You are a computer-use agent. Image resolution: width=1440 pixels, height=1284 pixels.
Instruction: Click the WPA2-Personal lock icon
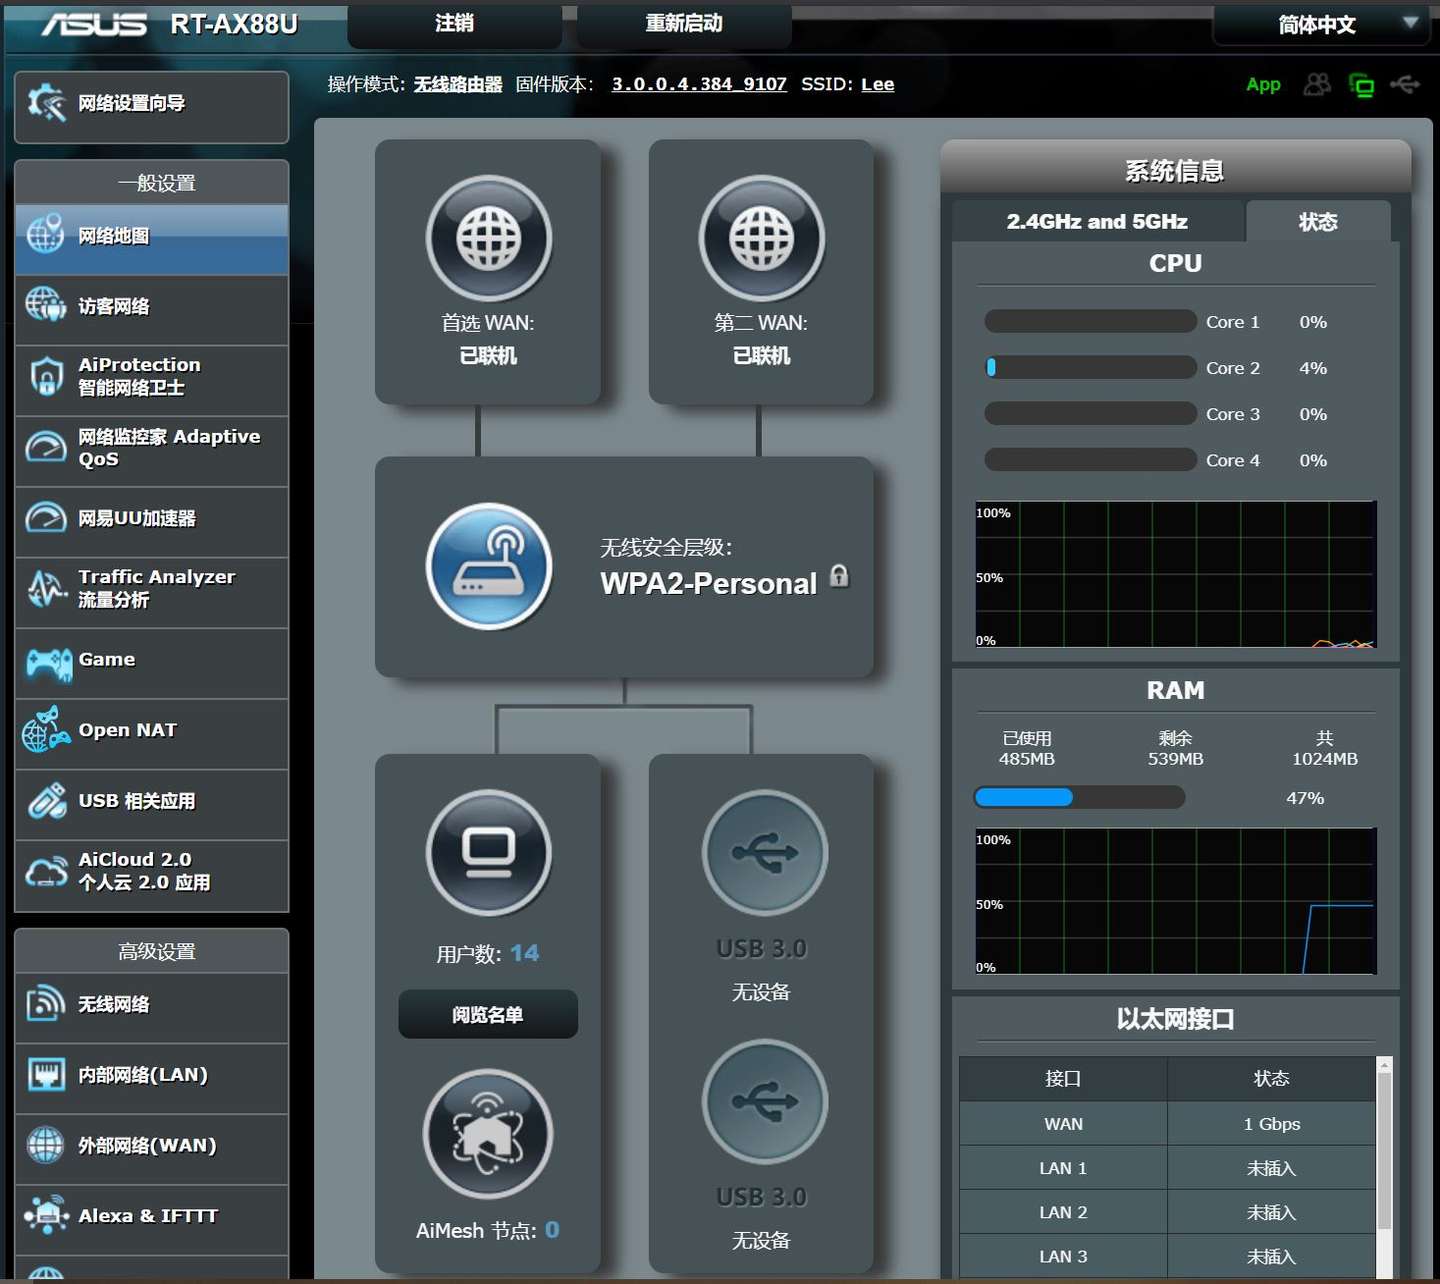pos(840,576)
